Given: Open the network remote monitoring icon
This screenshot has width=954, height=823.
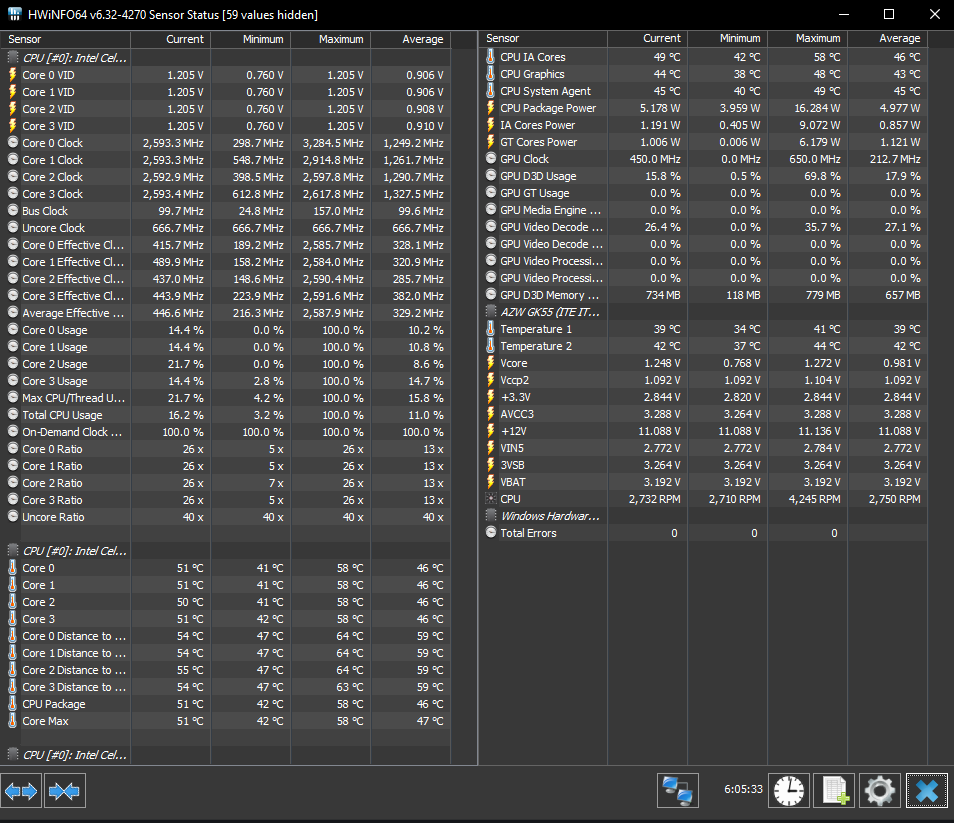Looking at the screenshot, I should coord(678,791).
